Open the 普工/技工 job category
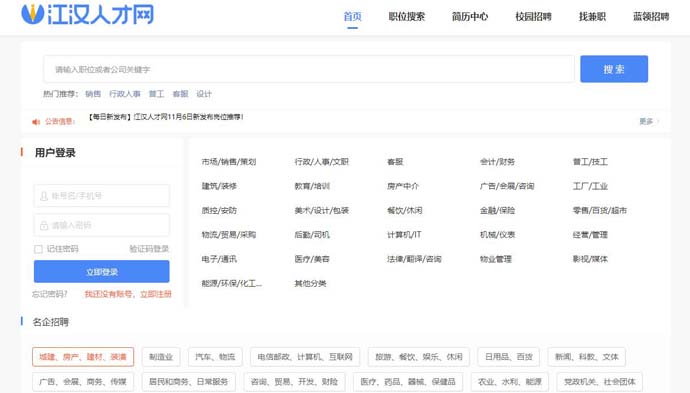The image size is (690, 393). [590, 162]
